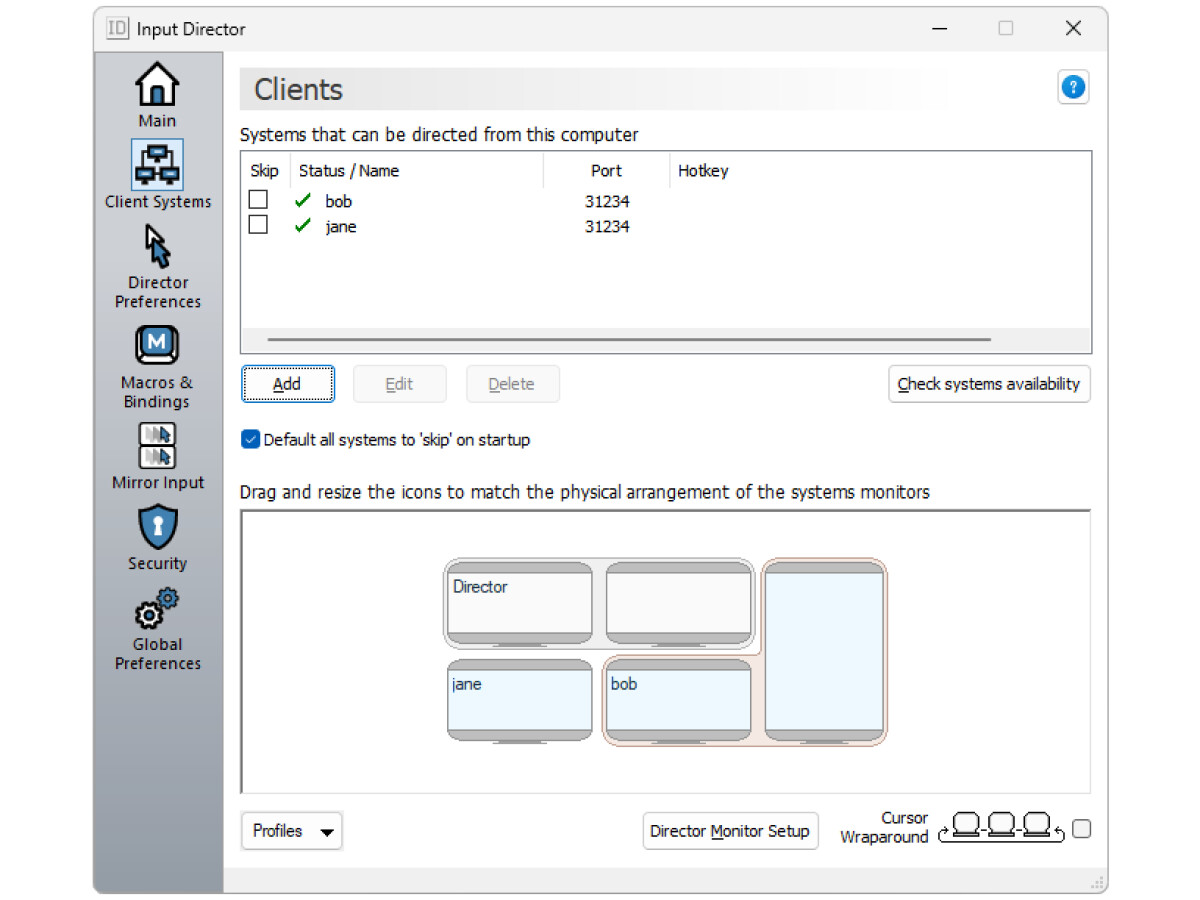Click the Add button

pos(287,384)
